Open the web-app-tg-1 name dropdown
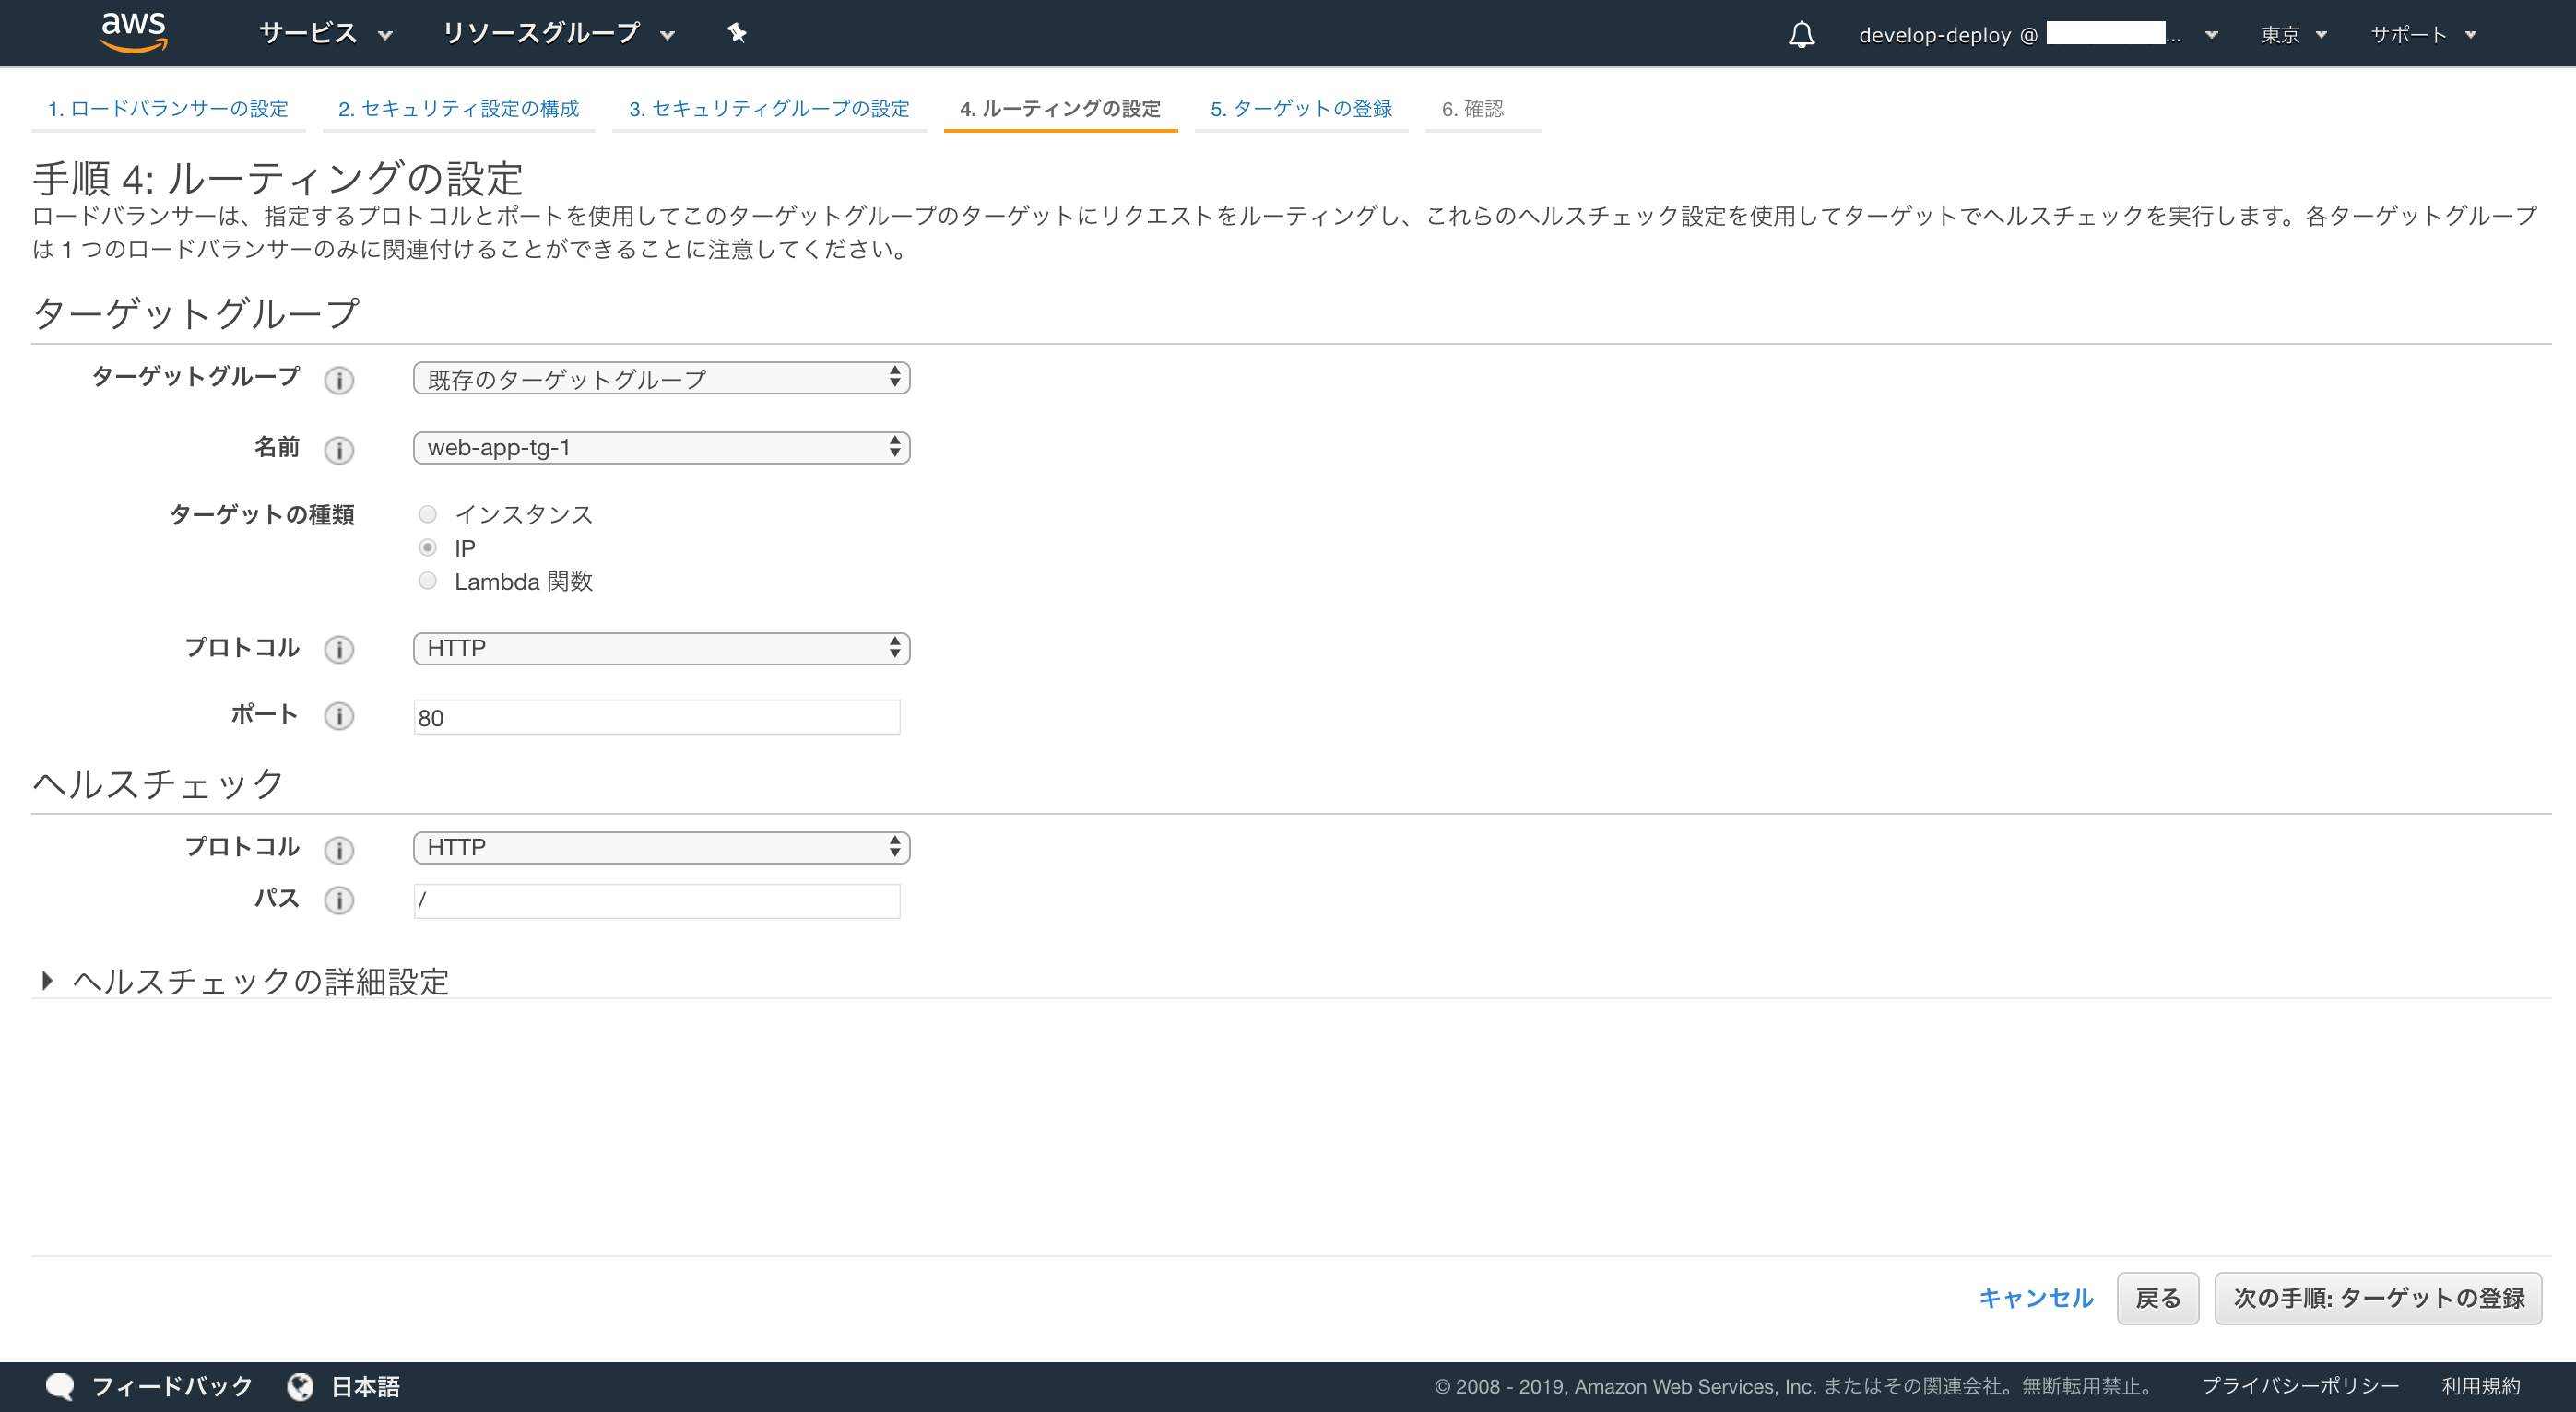This screenshot has height=1412, width=2576. (661, 447)
